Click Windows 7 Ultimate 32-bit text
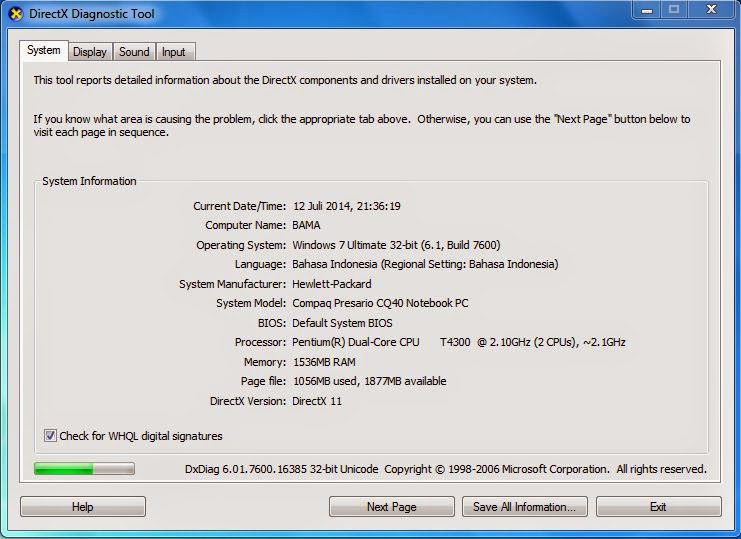 click(x=396, y=245)
